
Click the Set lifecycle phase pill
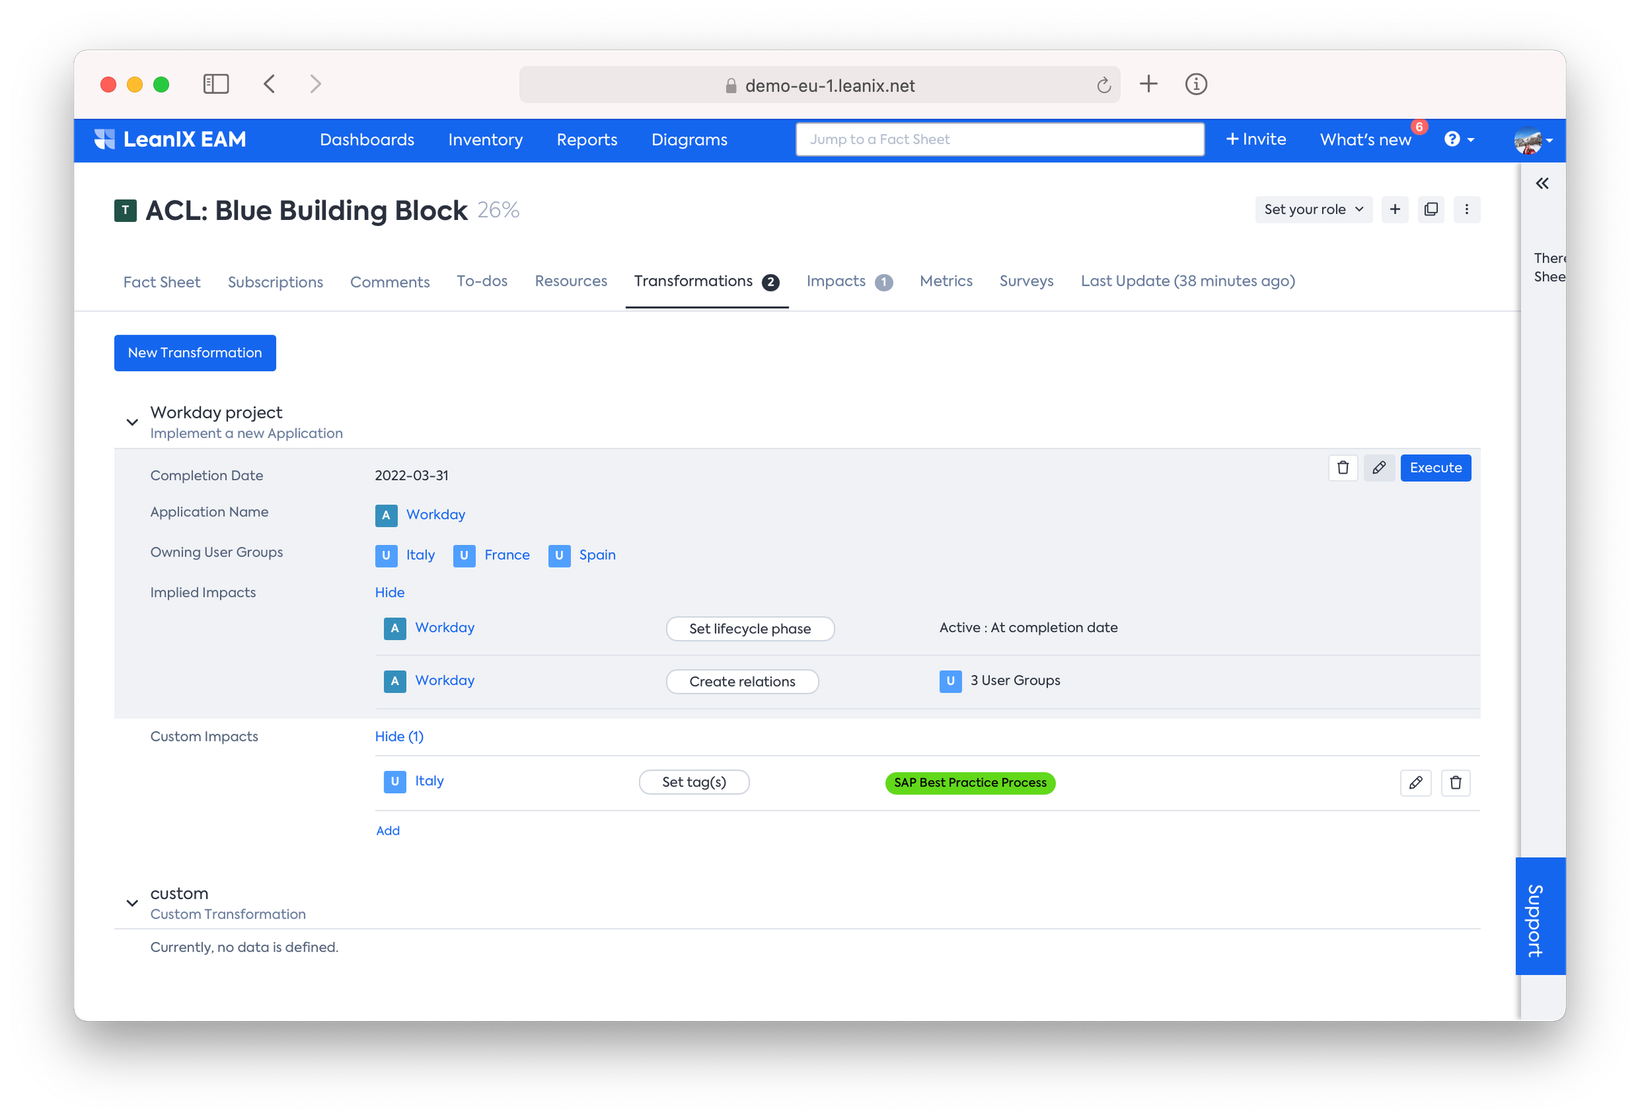pos(750,629)
